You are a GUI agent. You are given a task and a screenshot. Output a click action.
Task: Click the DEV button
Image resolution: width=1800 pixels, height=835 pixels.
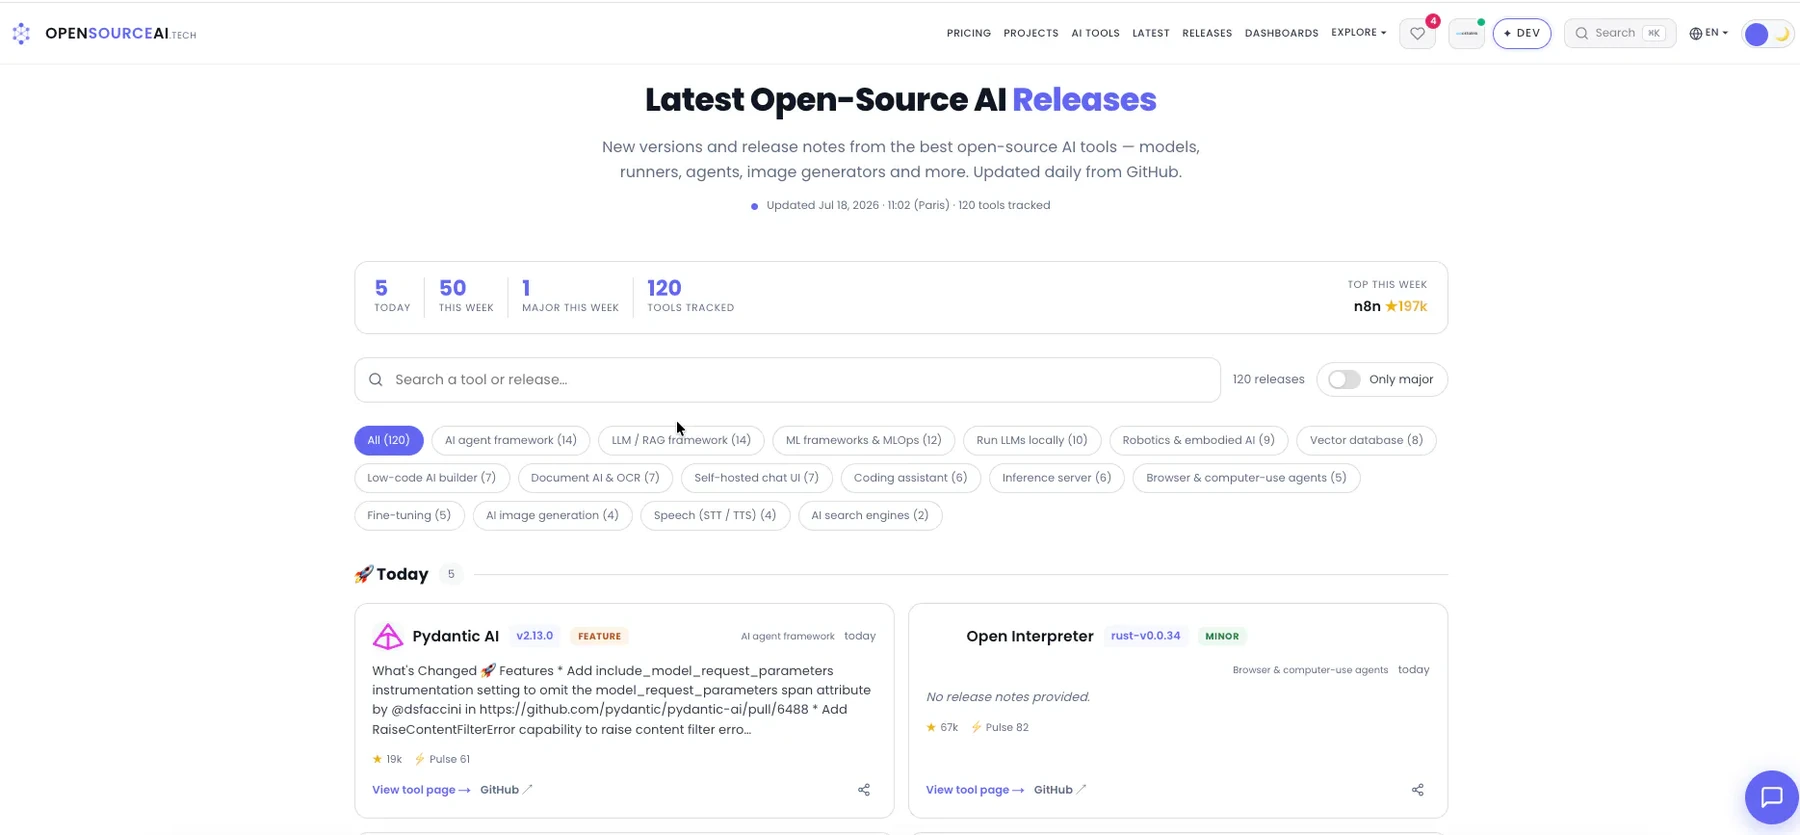(1521, 33)
